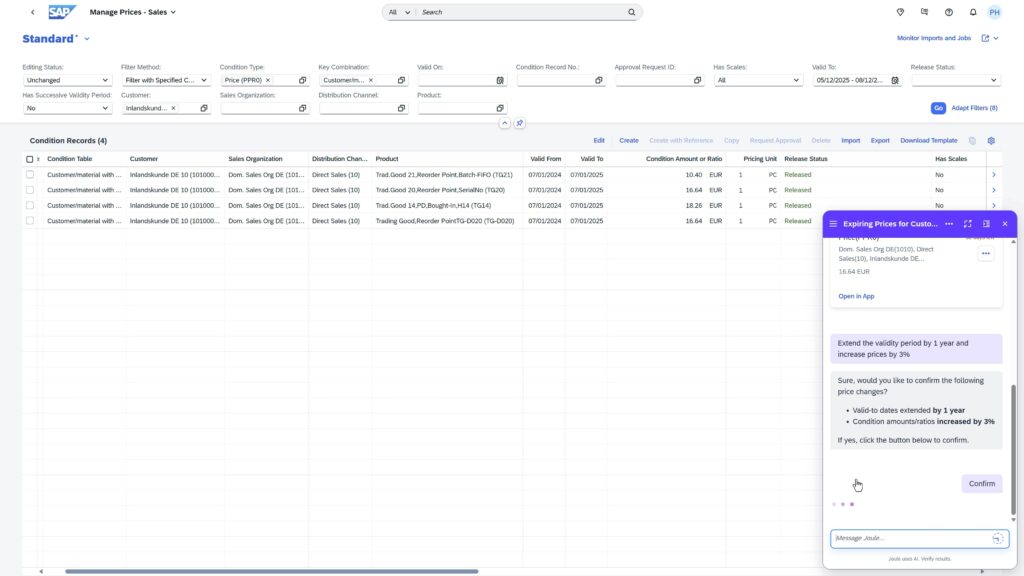Open Valid On date picker
Viewport: 1024px width, 576px height.
(x=500, y=80)
